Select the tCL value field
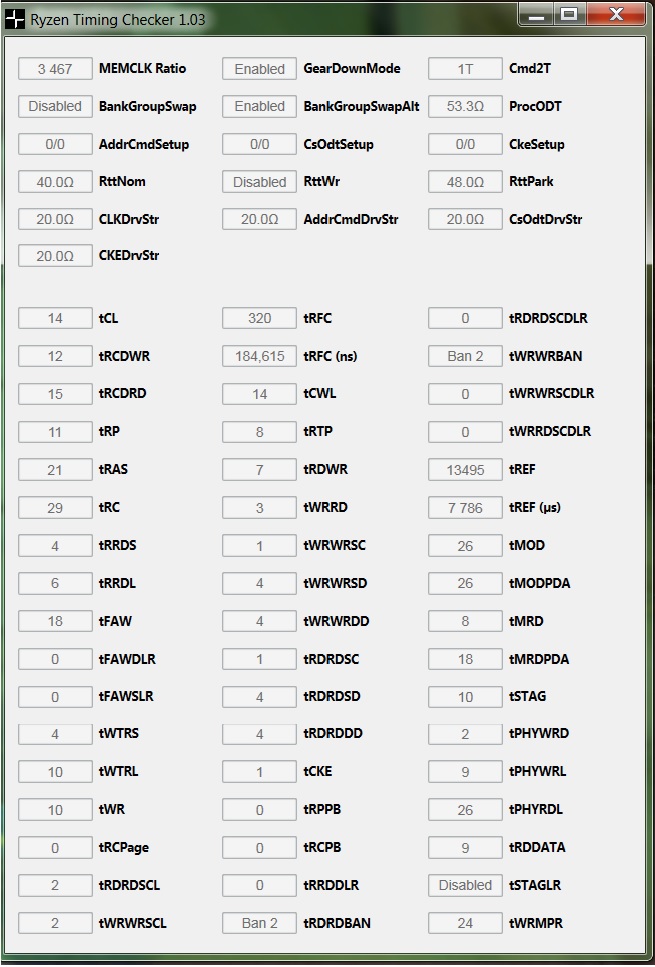 point(55,318)
